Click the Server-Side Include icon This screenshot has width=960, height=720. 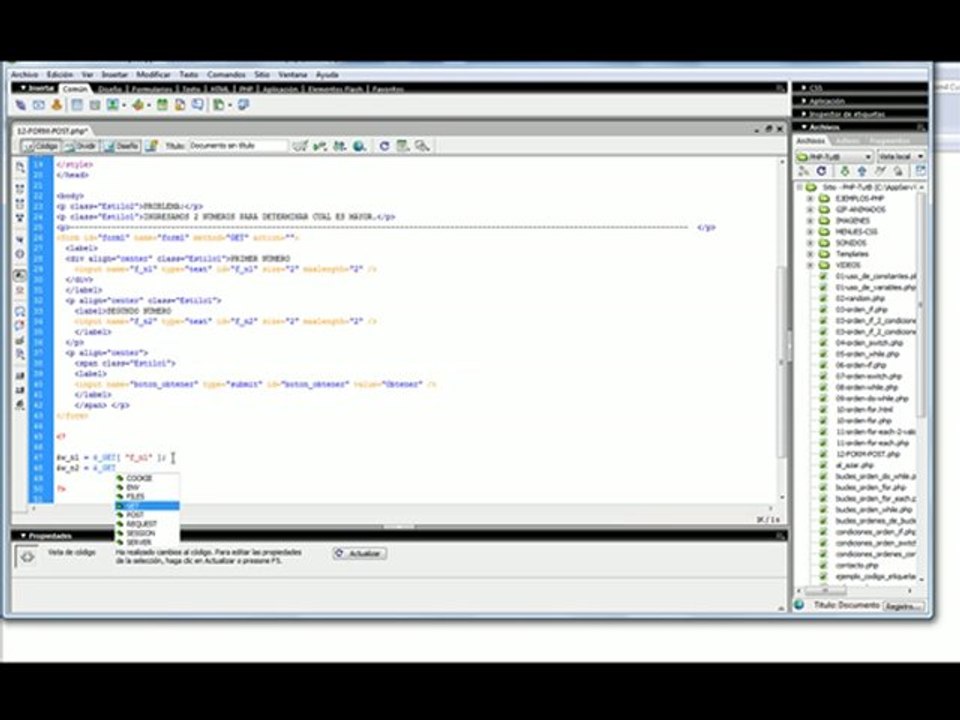tap(180, 105)
